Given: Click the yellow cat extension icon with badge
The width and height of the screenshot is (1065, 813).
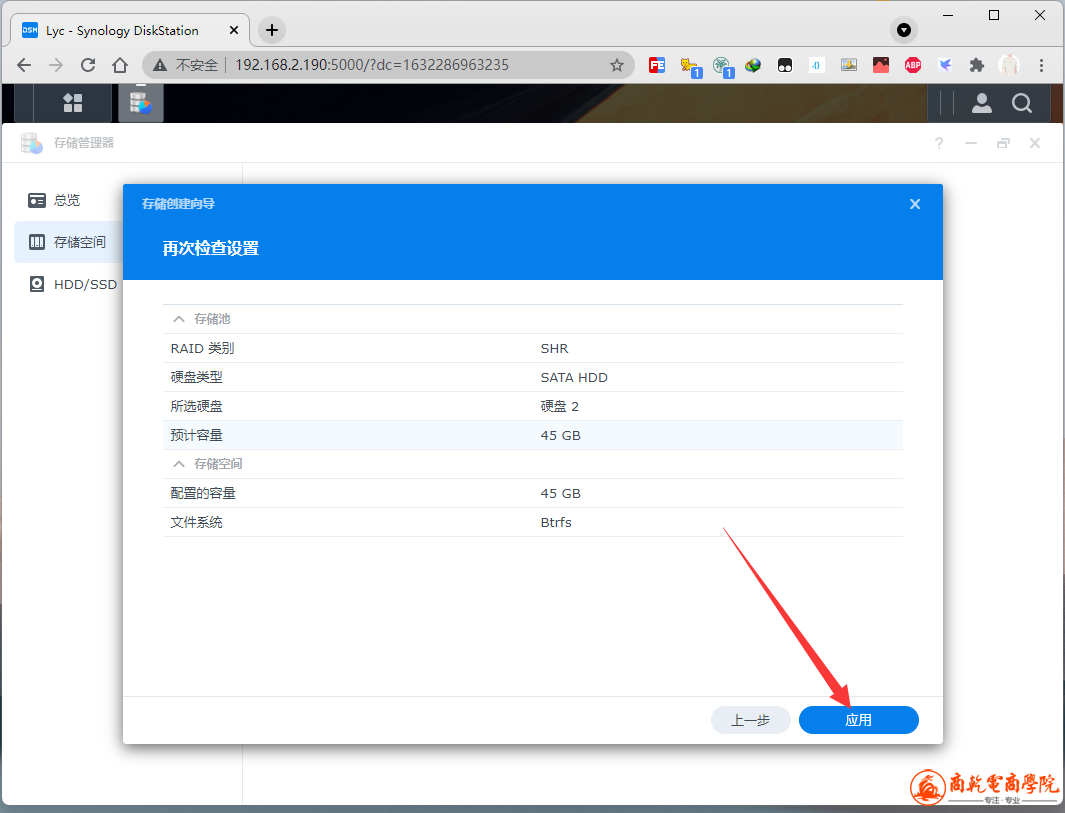Looking at the screenshot, I should tap(691, 67).
